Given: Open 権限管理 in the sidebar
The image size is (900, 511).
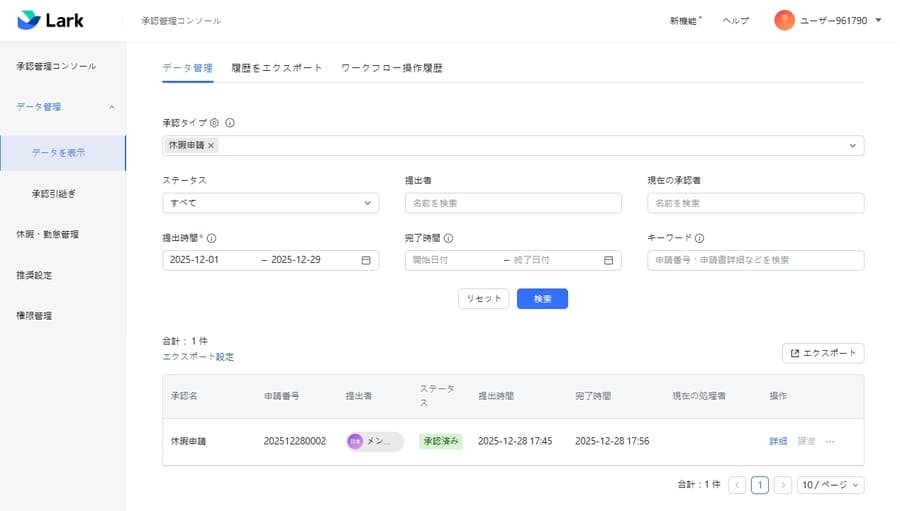Looking at the screenshot, I should 34,315.
